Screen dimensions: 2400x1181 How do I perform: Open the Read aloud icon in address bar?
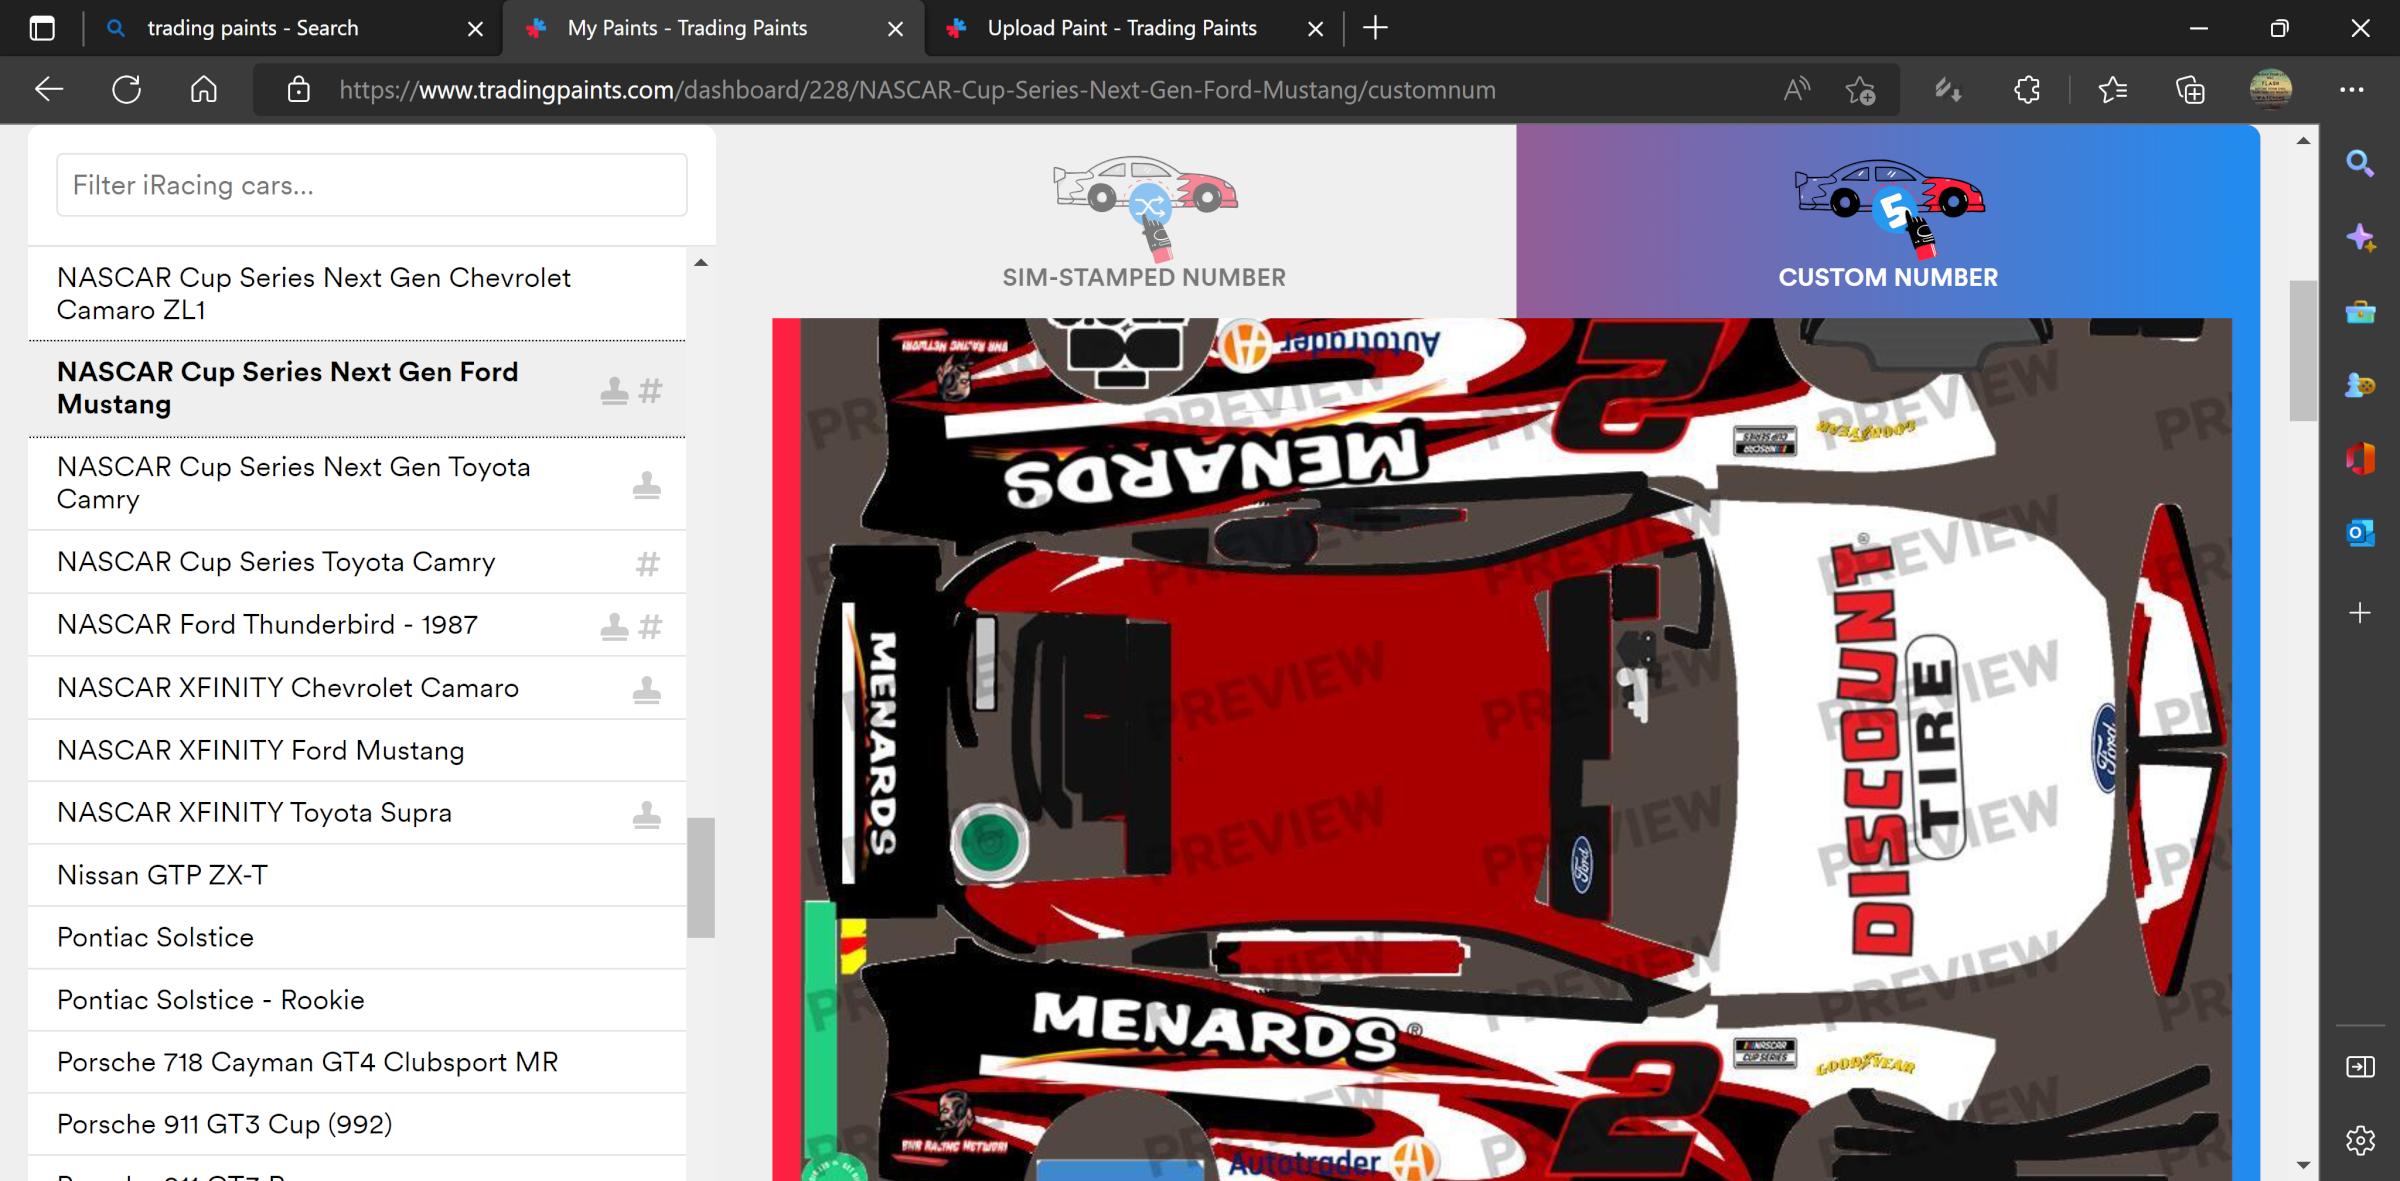click(x=1797, y=90)
